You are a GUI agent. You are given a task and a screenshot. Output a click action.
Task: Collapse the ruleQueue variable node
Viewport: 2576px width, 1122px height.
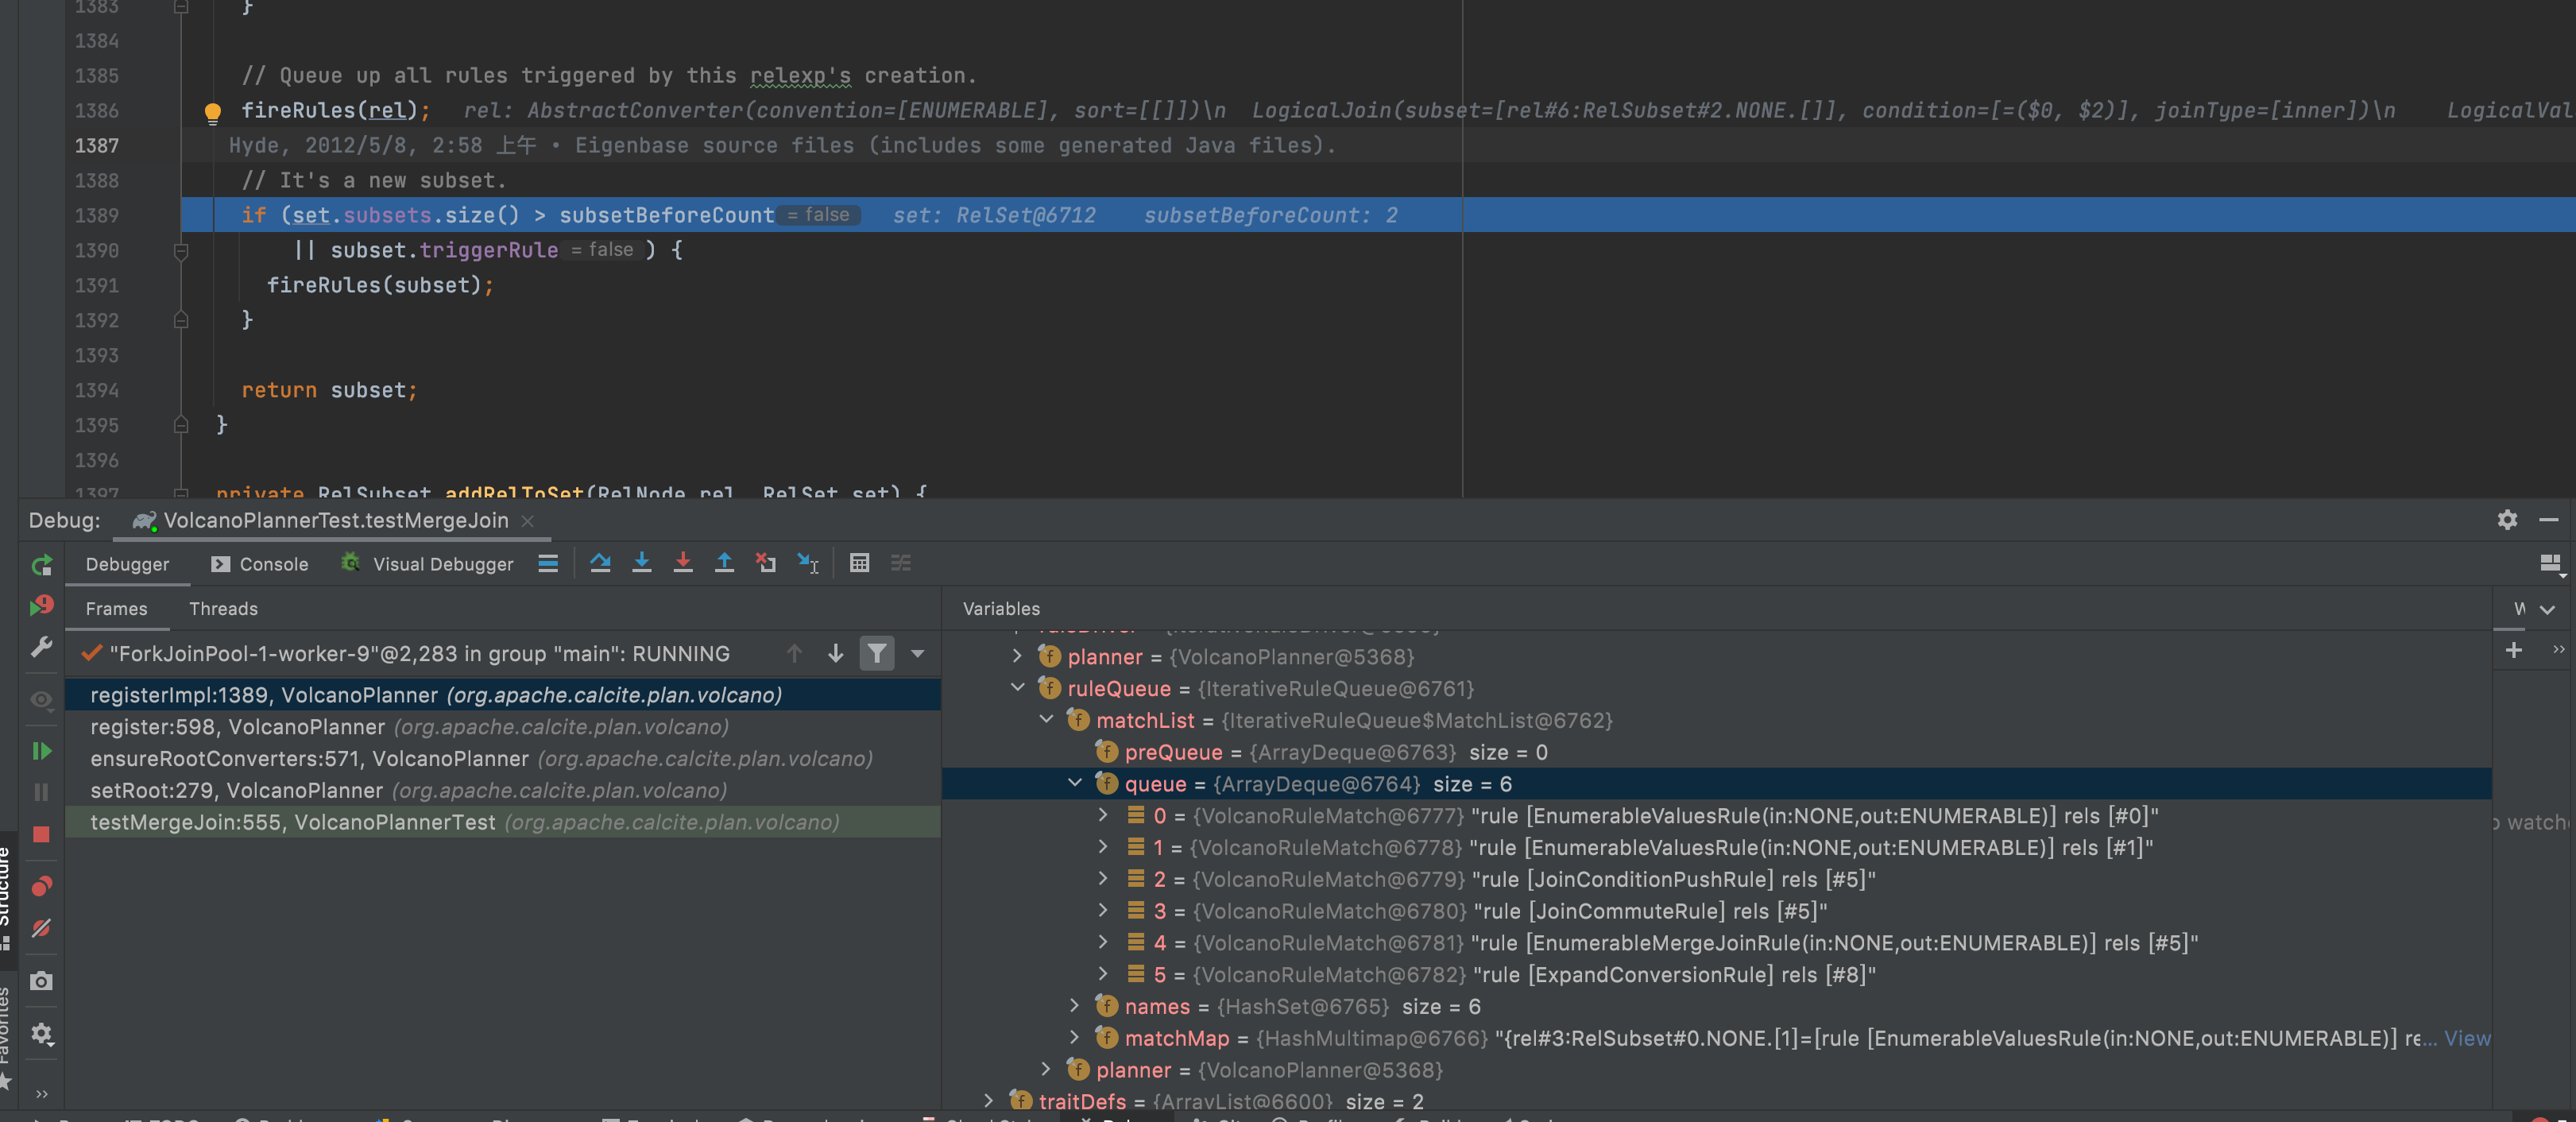point(1018,688)
